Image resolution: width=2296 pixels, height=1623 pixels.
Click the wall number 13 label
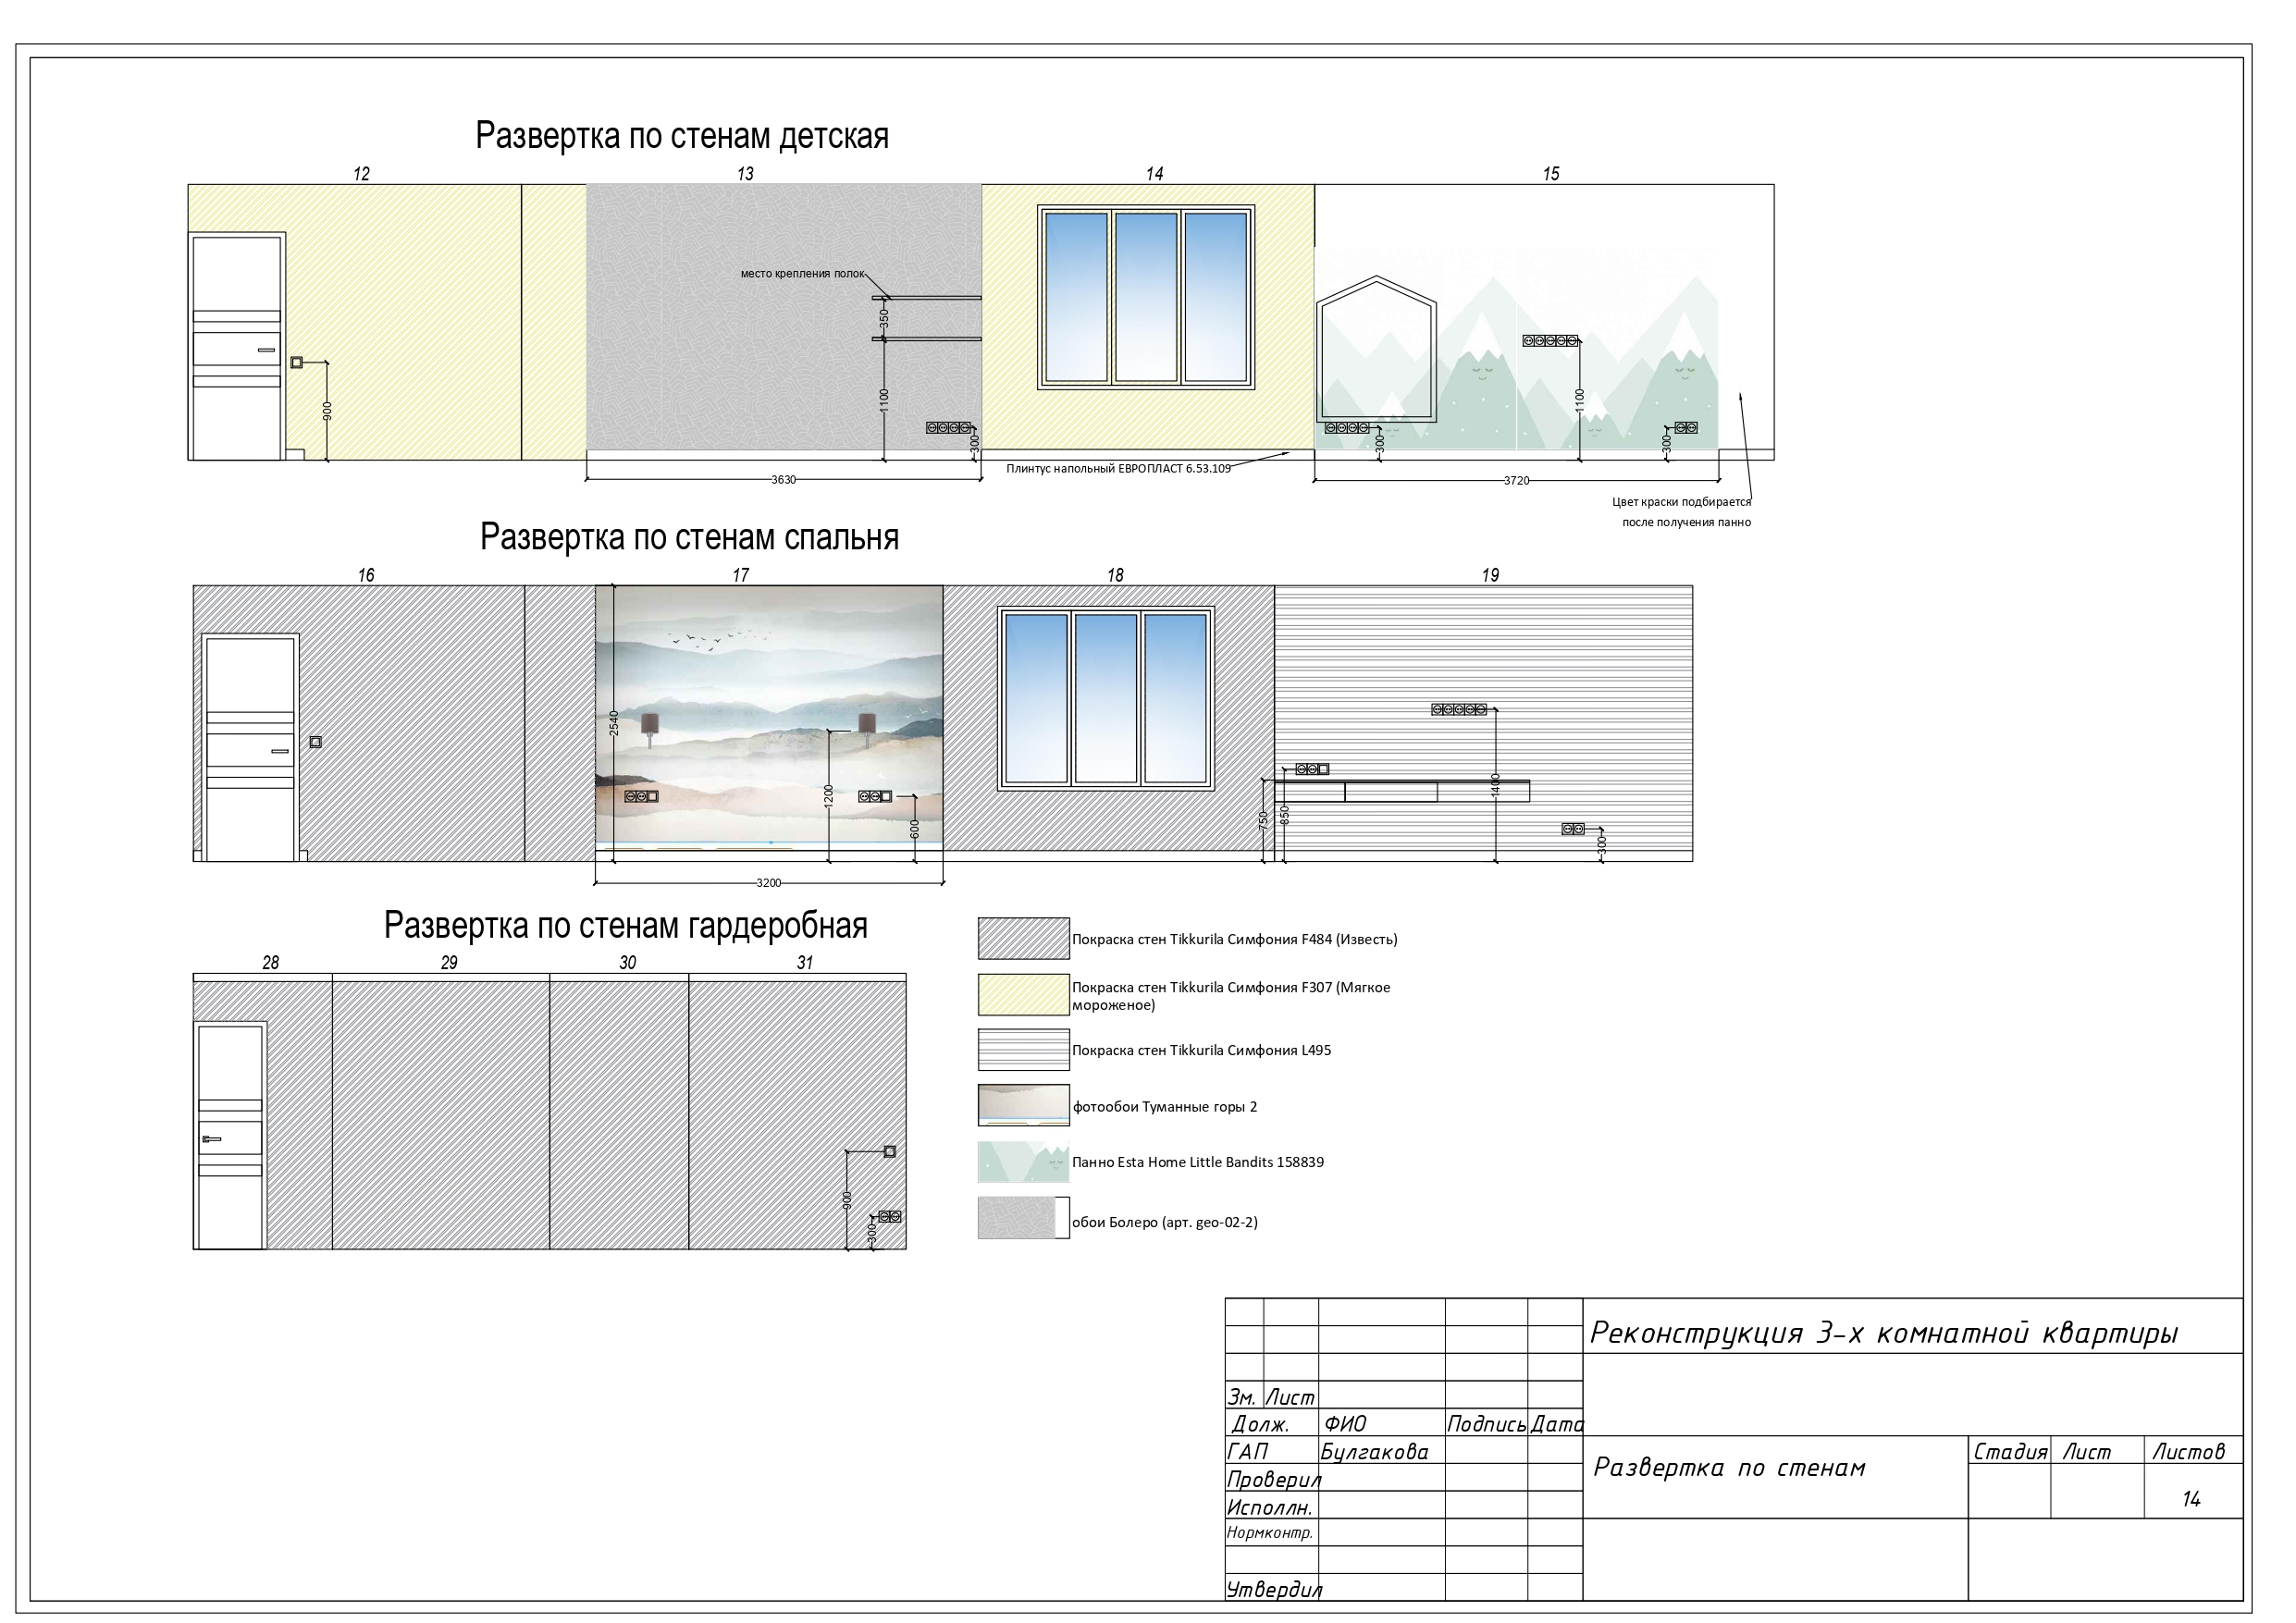click(x=745, y=174)
